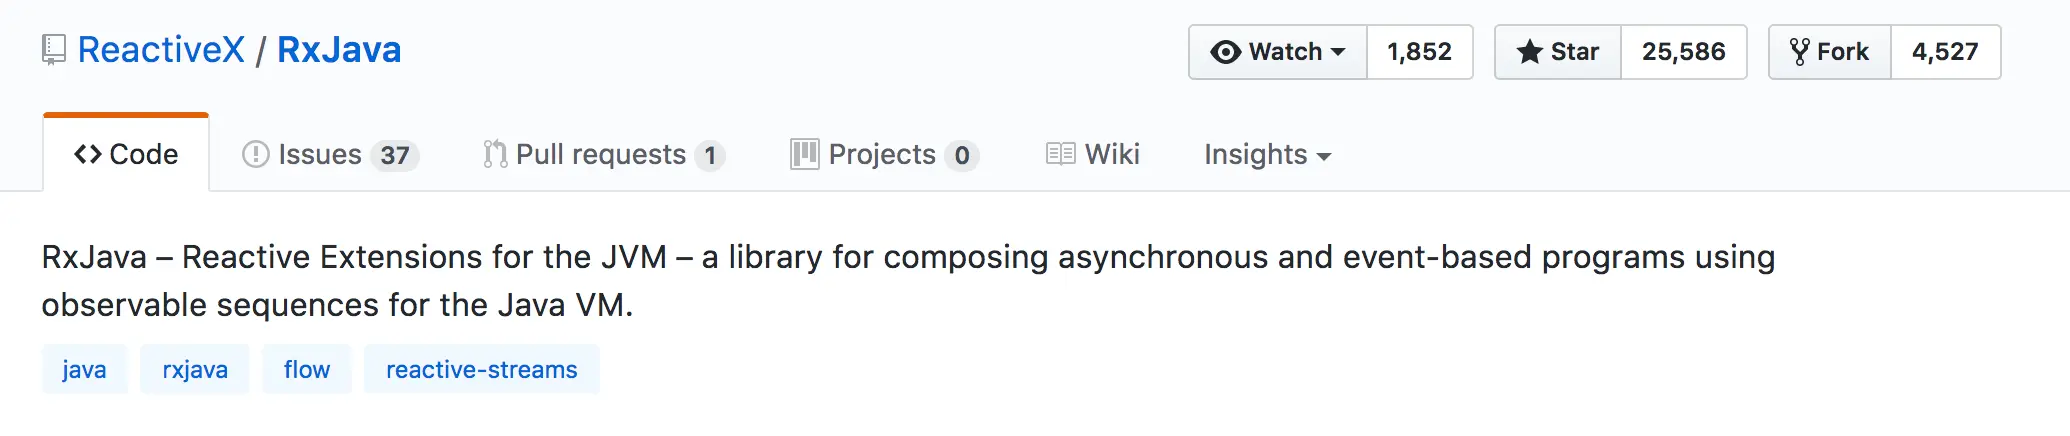Open the Watch dropdown menu
This screenshot has width=2070, height=436.
pos(1278,52)
